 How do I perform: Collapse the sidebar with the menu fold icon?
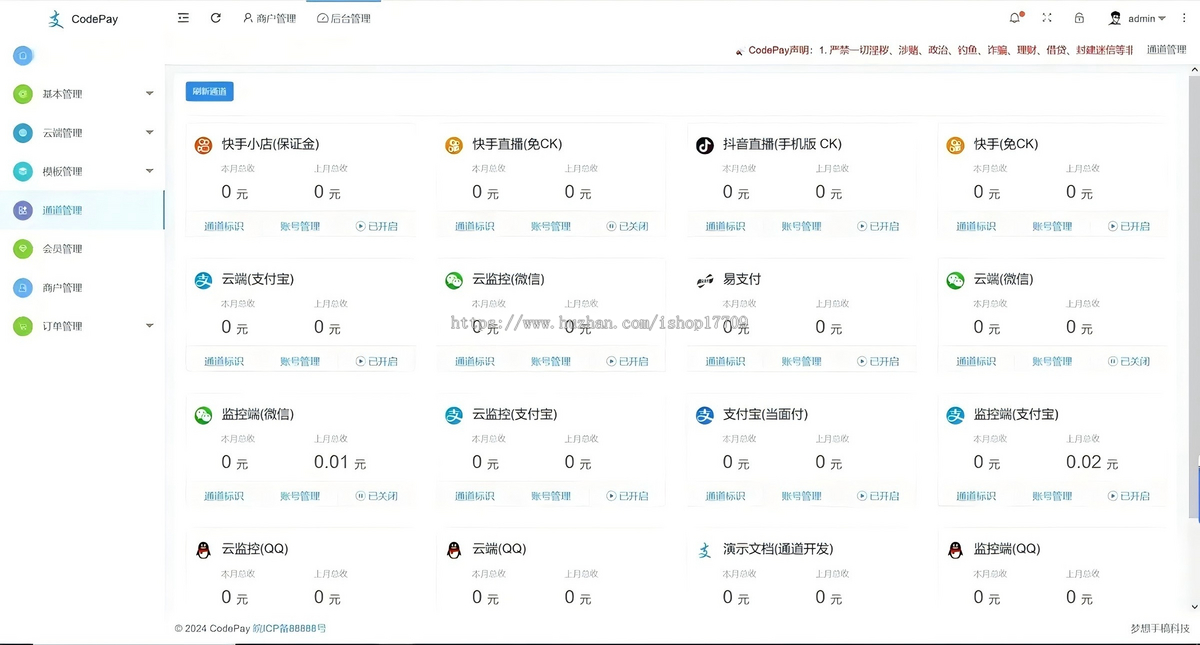(x=183, y=18)
